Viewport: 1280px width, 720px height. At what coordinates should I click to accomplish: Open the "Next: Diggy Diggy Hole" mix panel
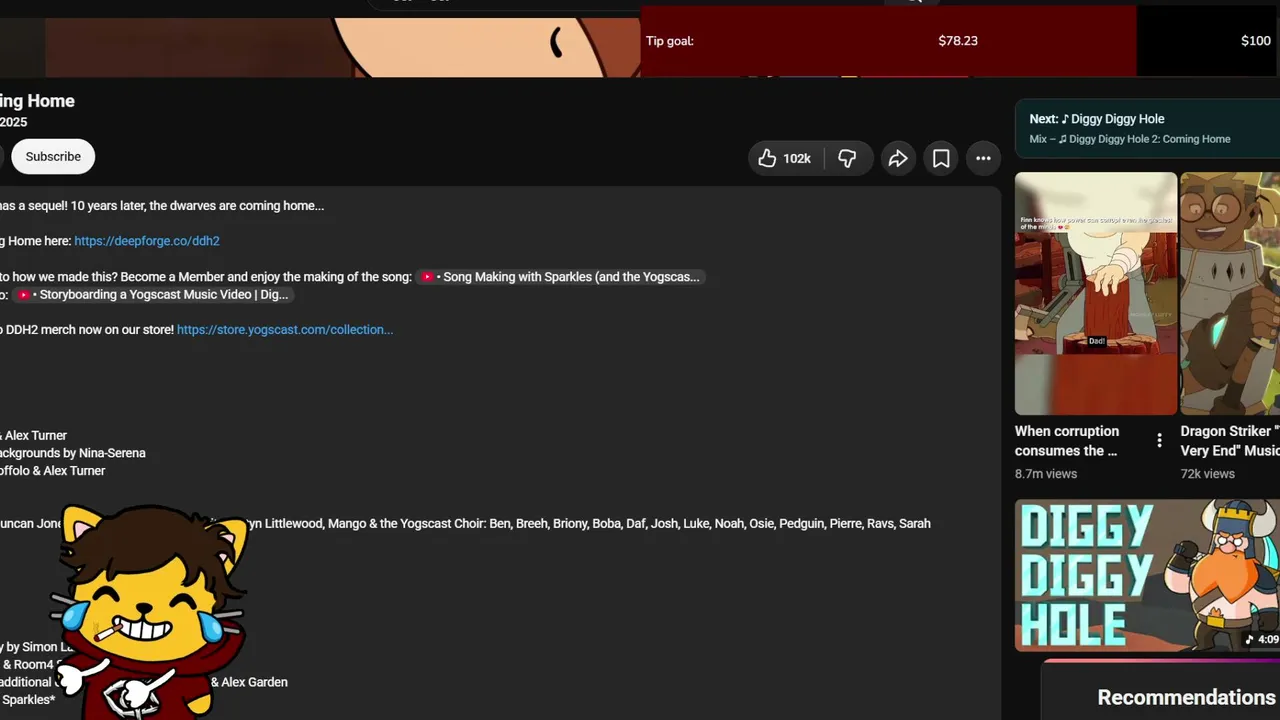pyautogui.click(x=1147, y=129)
